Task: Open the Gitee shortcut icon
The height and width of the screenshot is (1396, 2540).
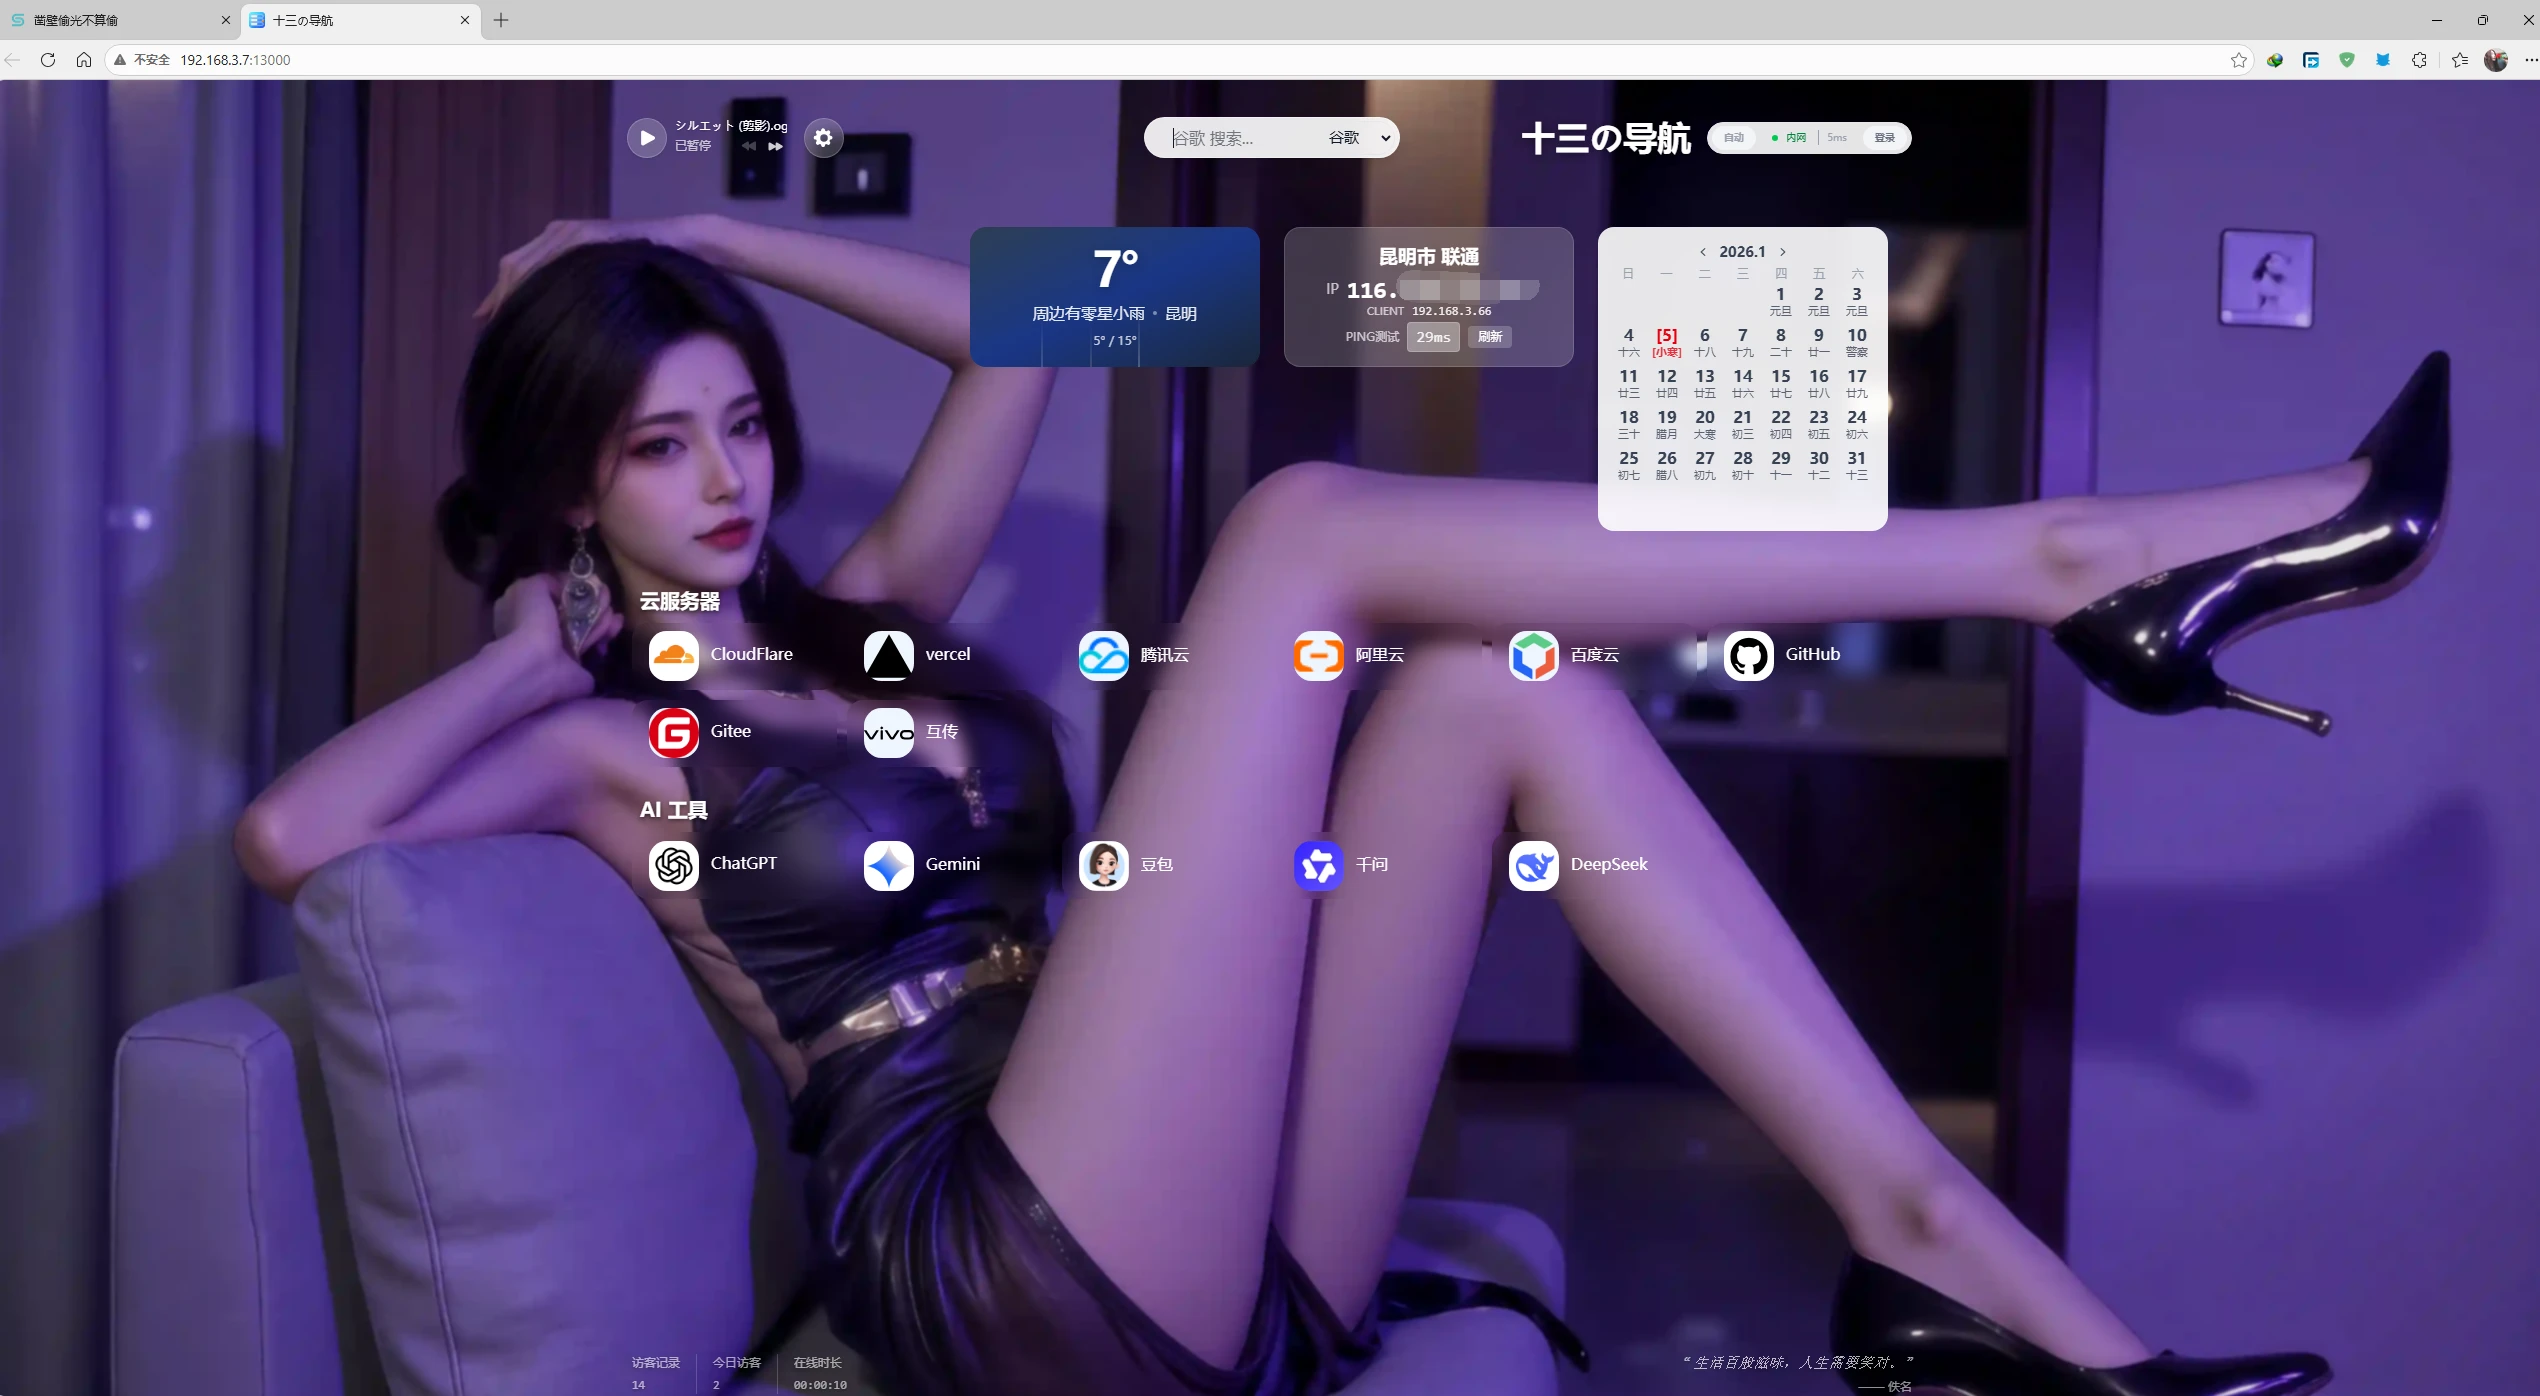Action: point(673,732)
